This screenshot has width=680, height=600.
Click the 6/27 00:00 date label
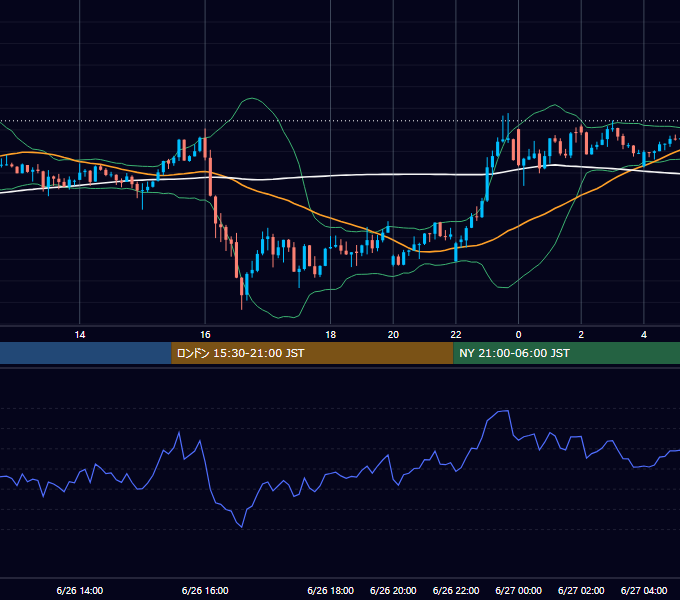[x=518, y=590]
